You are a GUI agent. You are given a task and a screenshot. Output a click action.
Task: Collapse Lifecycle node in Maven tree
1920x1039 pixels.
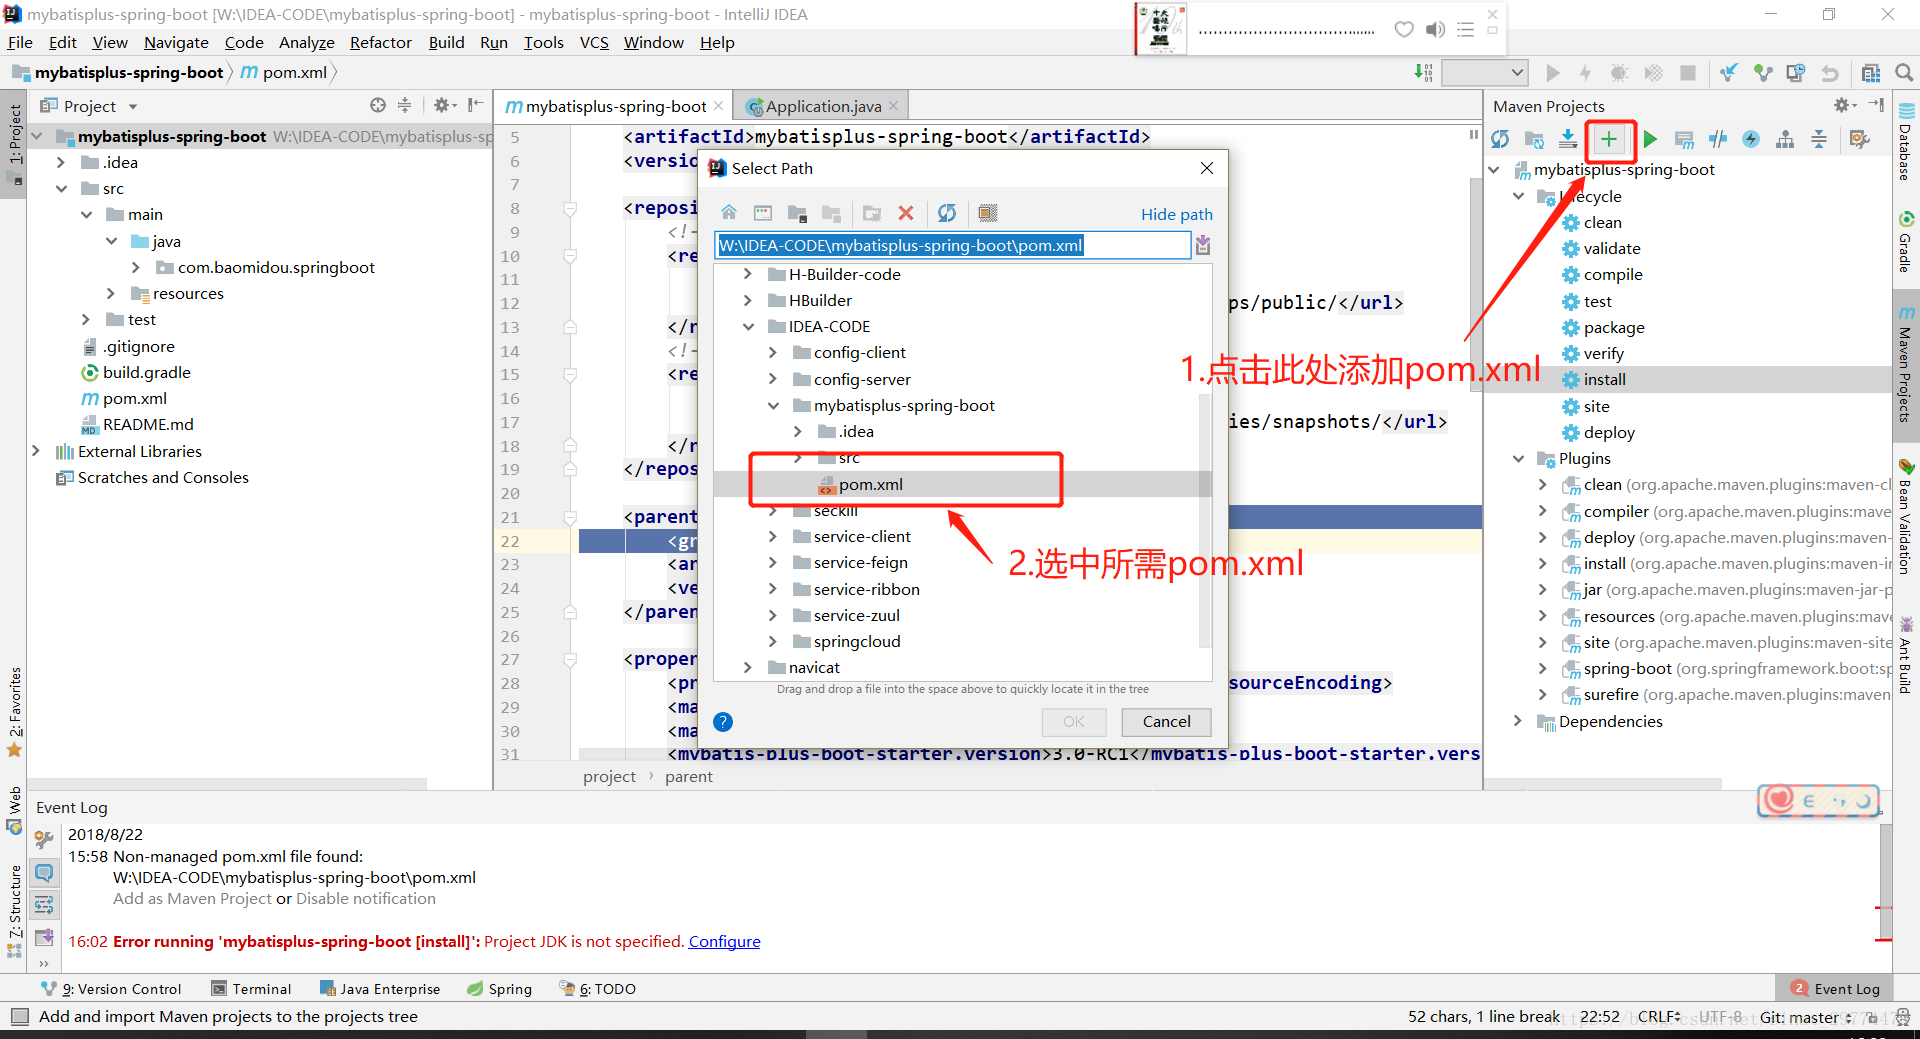1519,197
